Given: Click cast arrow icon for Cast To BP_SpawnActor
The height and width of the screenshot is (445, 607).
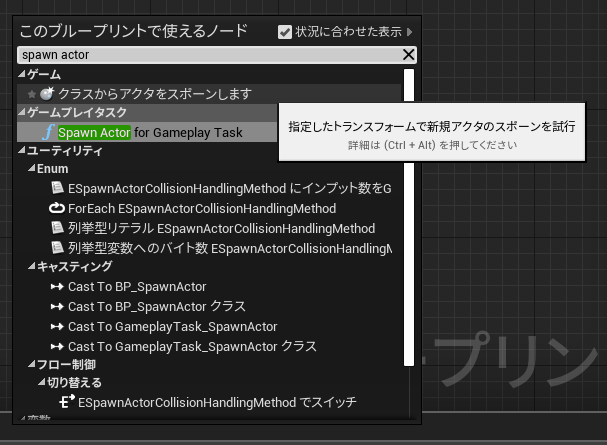Looking at the screenshot, I should tap(57, 287).
